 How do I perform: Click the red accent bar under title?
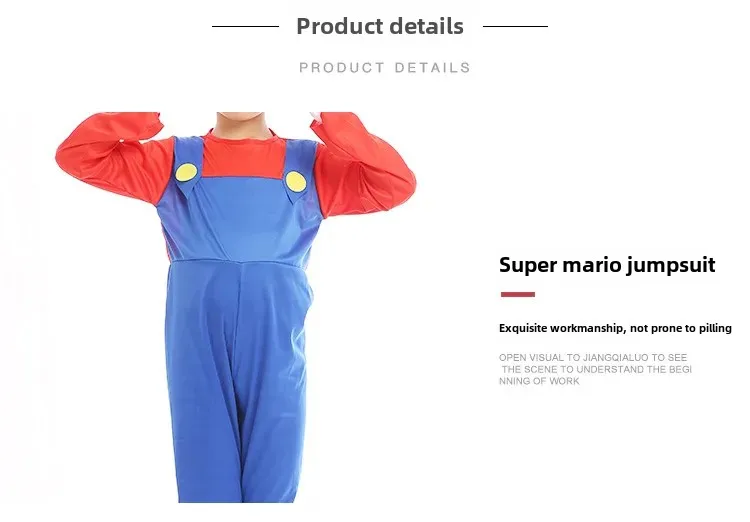518,294
